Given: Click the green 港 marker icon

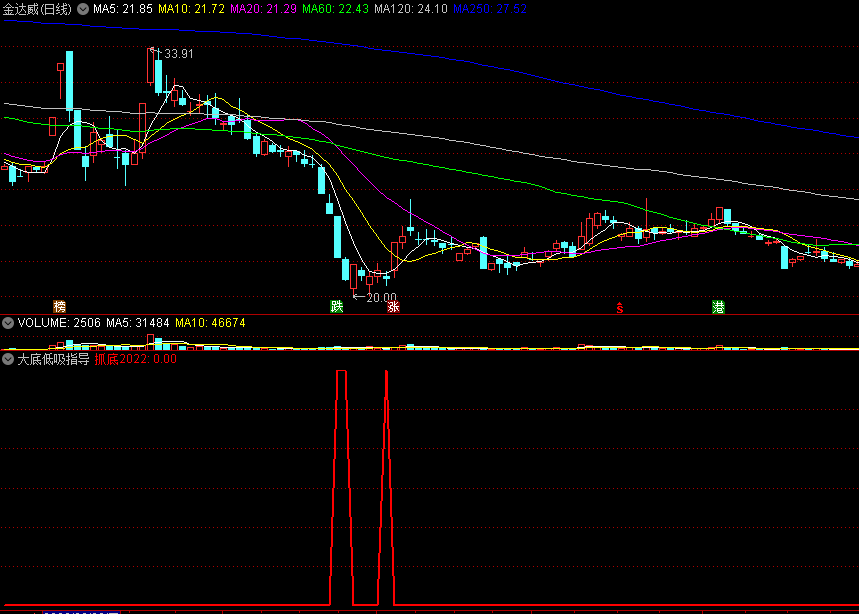Looking at the screenshot, I should (x=718, y=307).
